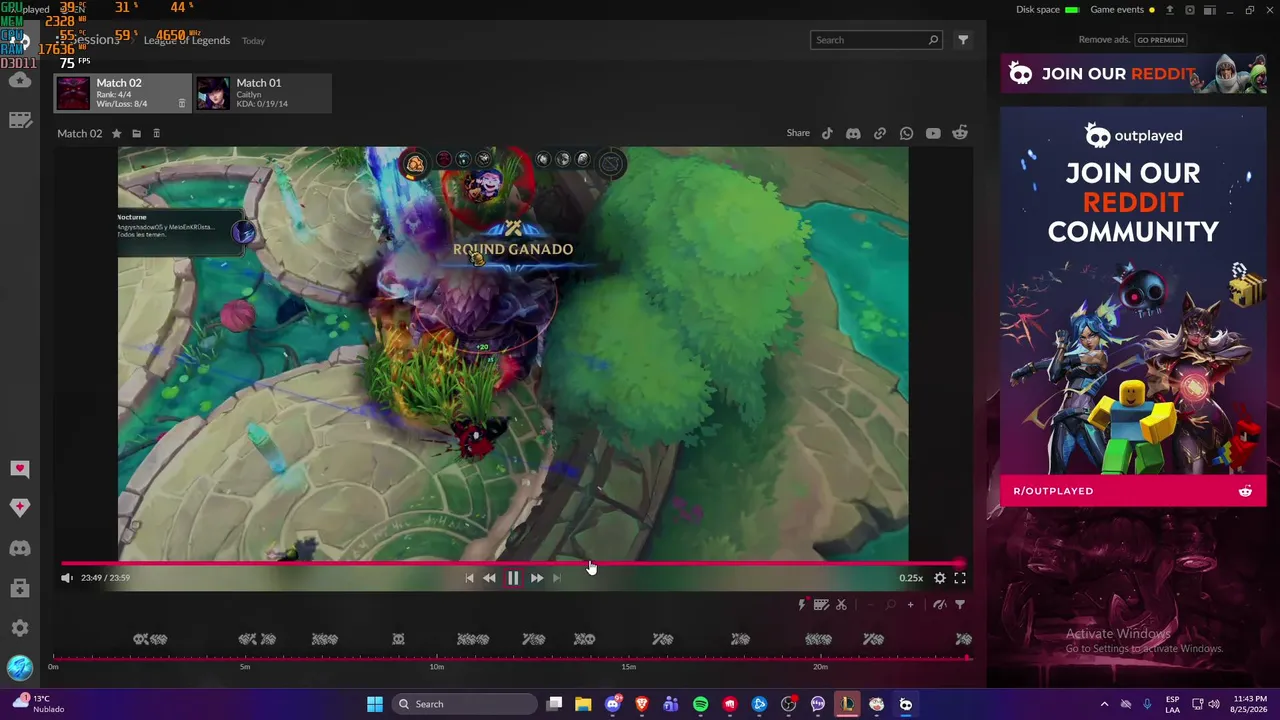The width and height of the screenshot is (1280, 720).
Task: Click the video preview area
Action: click(x=513, y=354)
